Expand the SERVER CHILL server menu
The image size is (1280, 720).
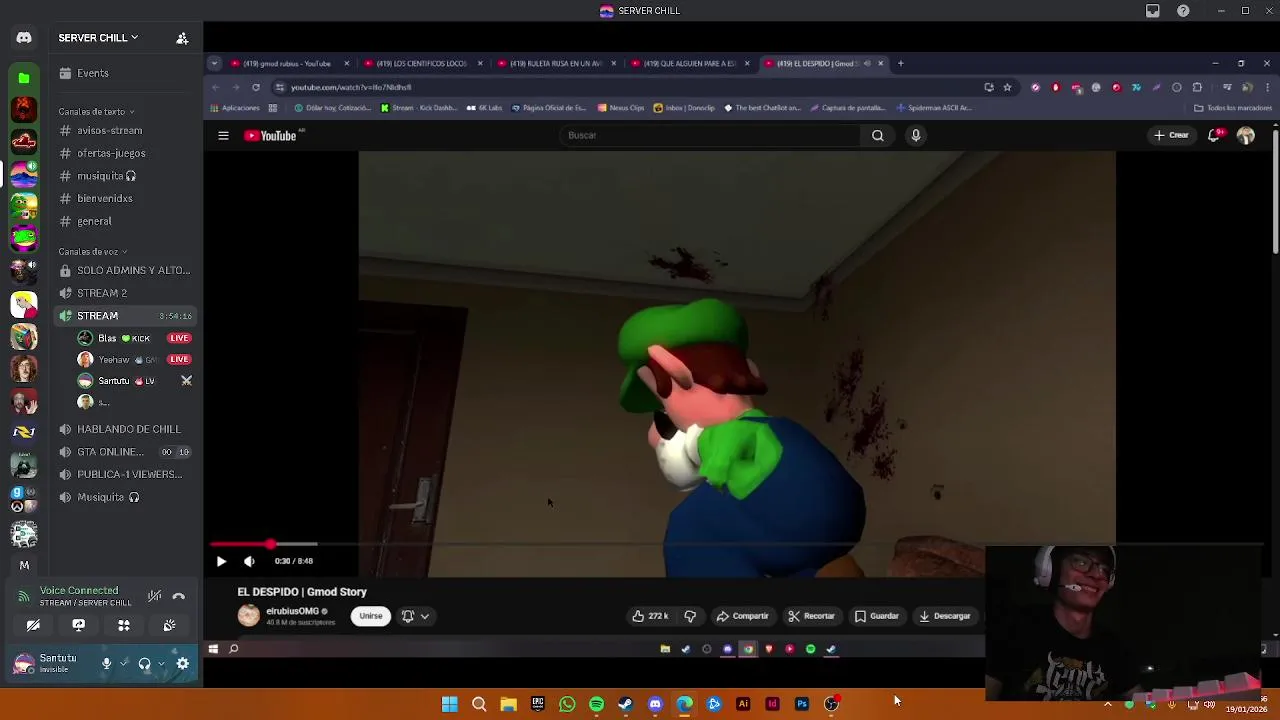click(98, 38)
